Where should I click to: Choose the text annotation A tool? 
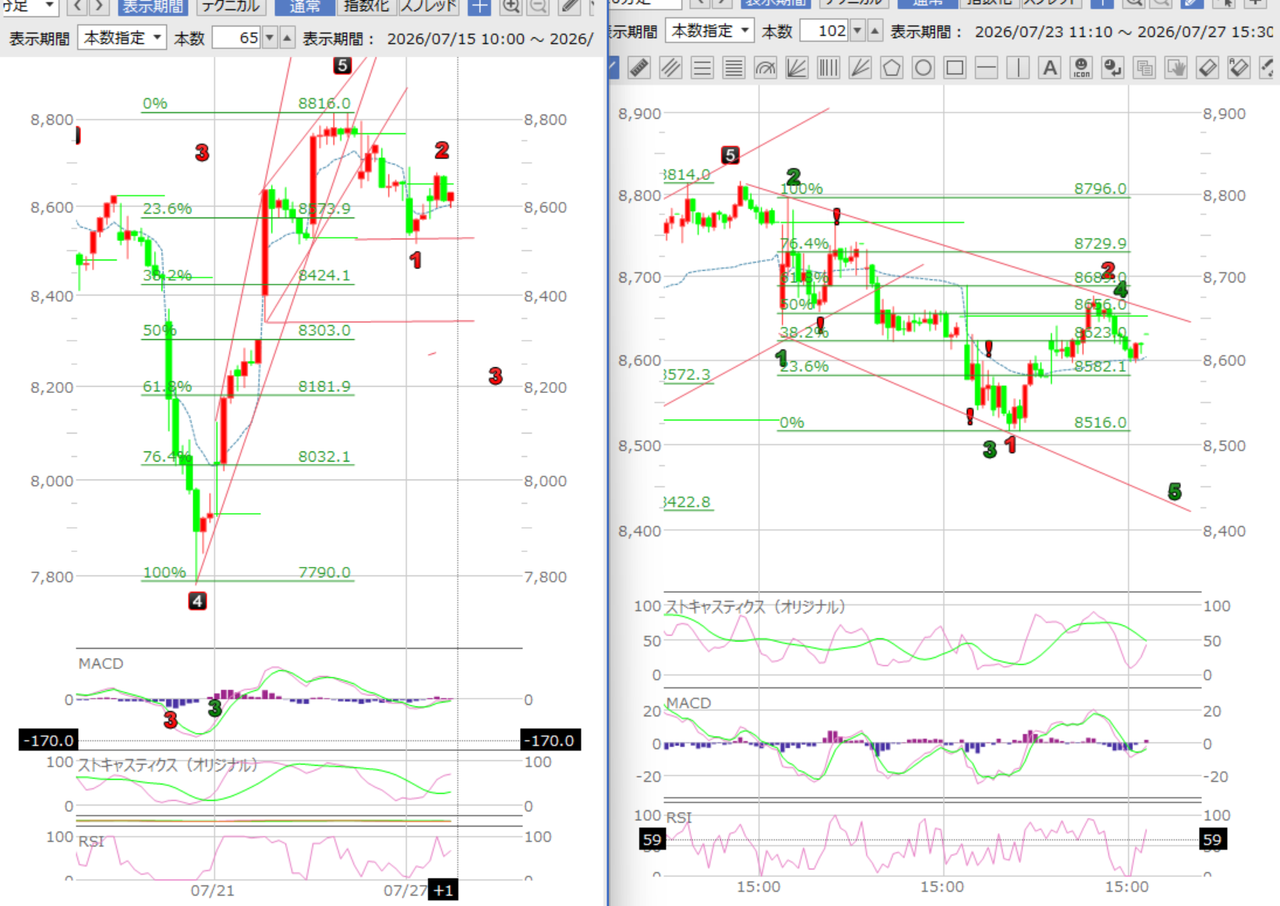pos(1049,68)
